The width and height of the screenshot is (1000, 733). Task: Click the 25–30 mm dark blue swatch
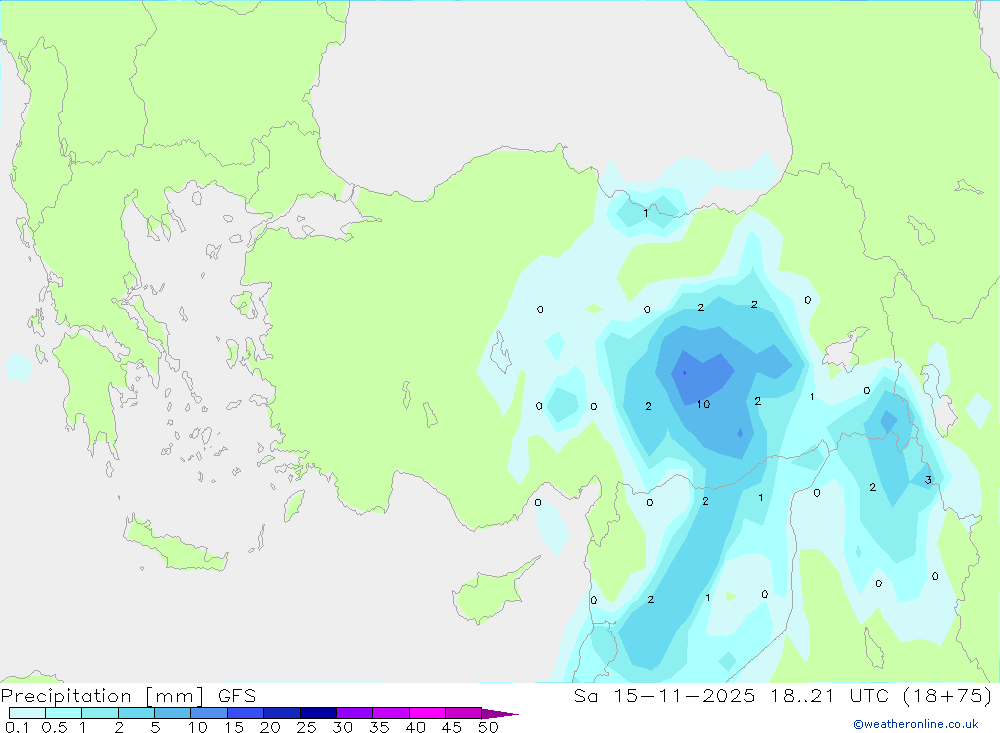(318, 713)
